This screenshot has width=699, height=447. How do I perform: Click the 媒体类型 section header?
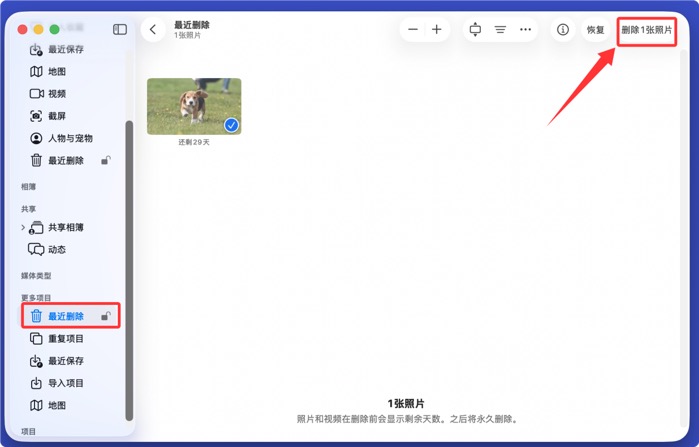coord(36,276)
